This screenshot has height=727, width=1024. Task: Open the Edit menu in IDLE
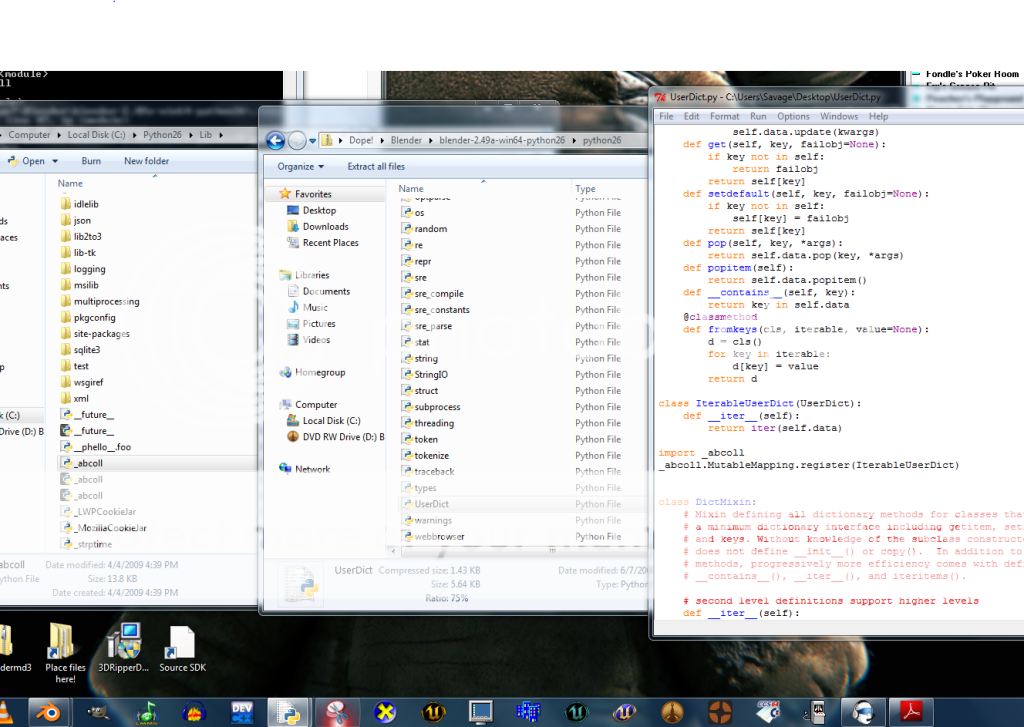692,116
